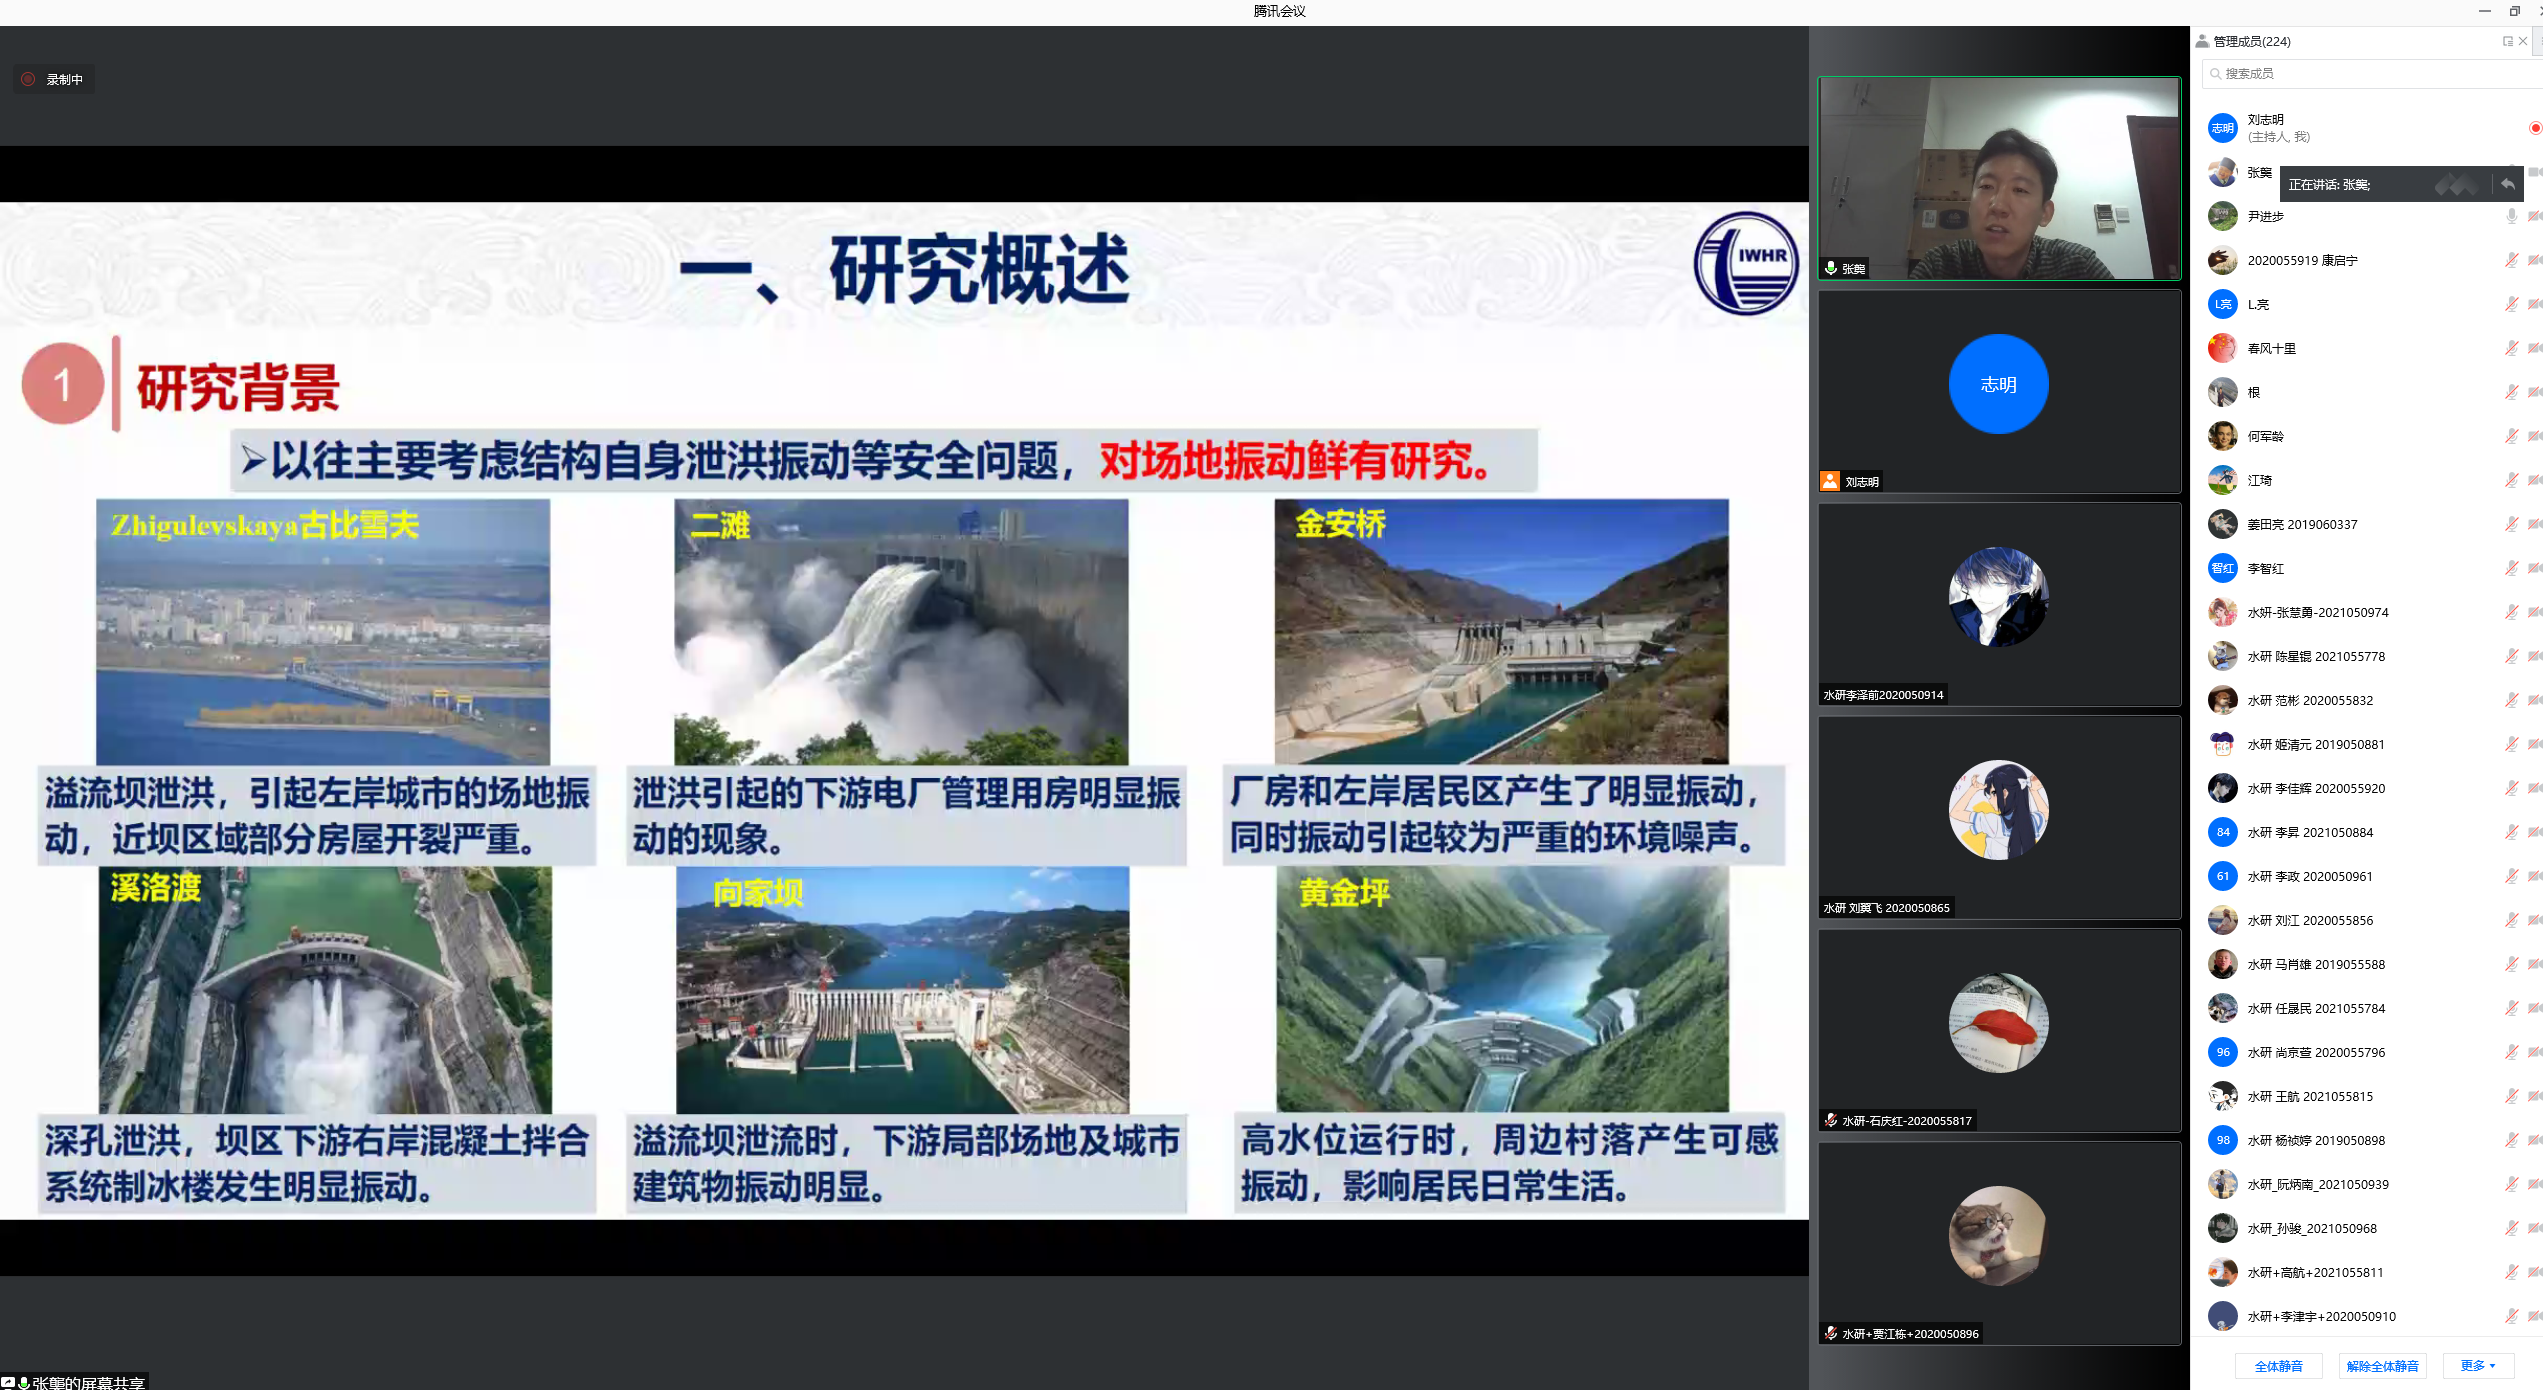Toggle microphone for 水研_孙骏_2021050968
Image resolution: width=2543 pixels, height=1390 pixels.
pyautogui.click(x=2511, y=1228)
